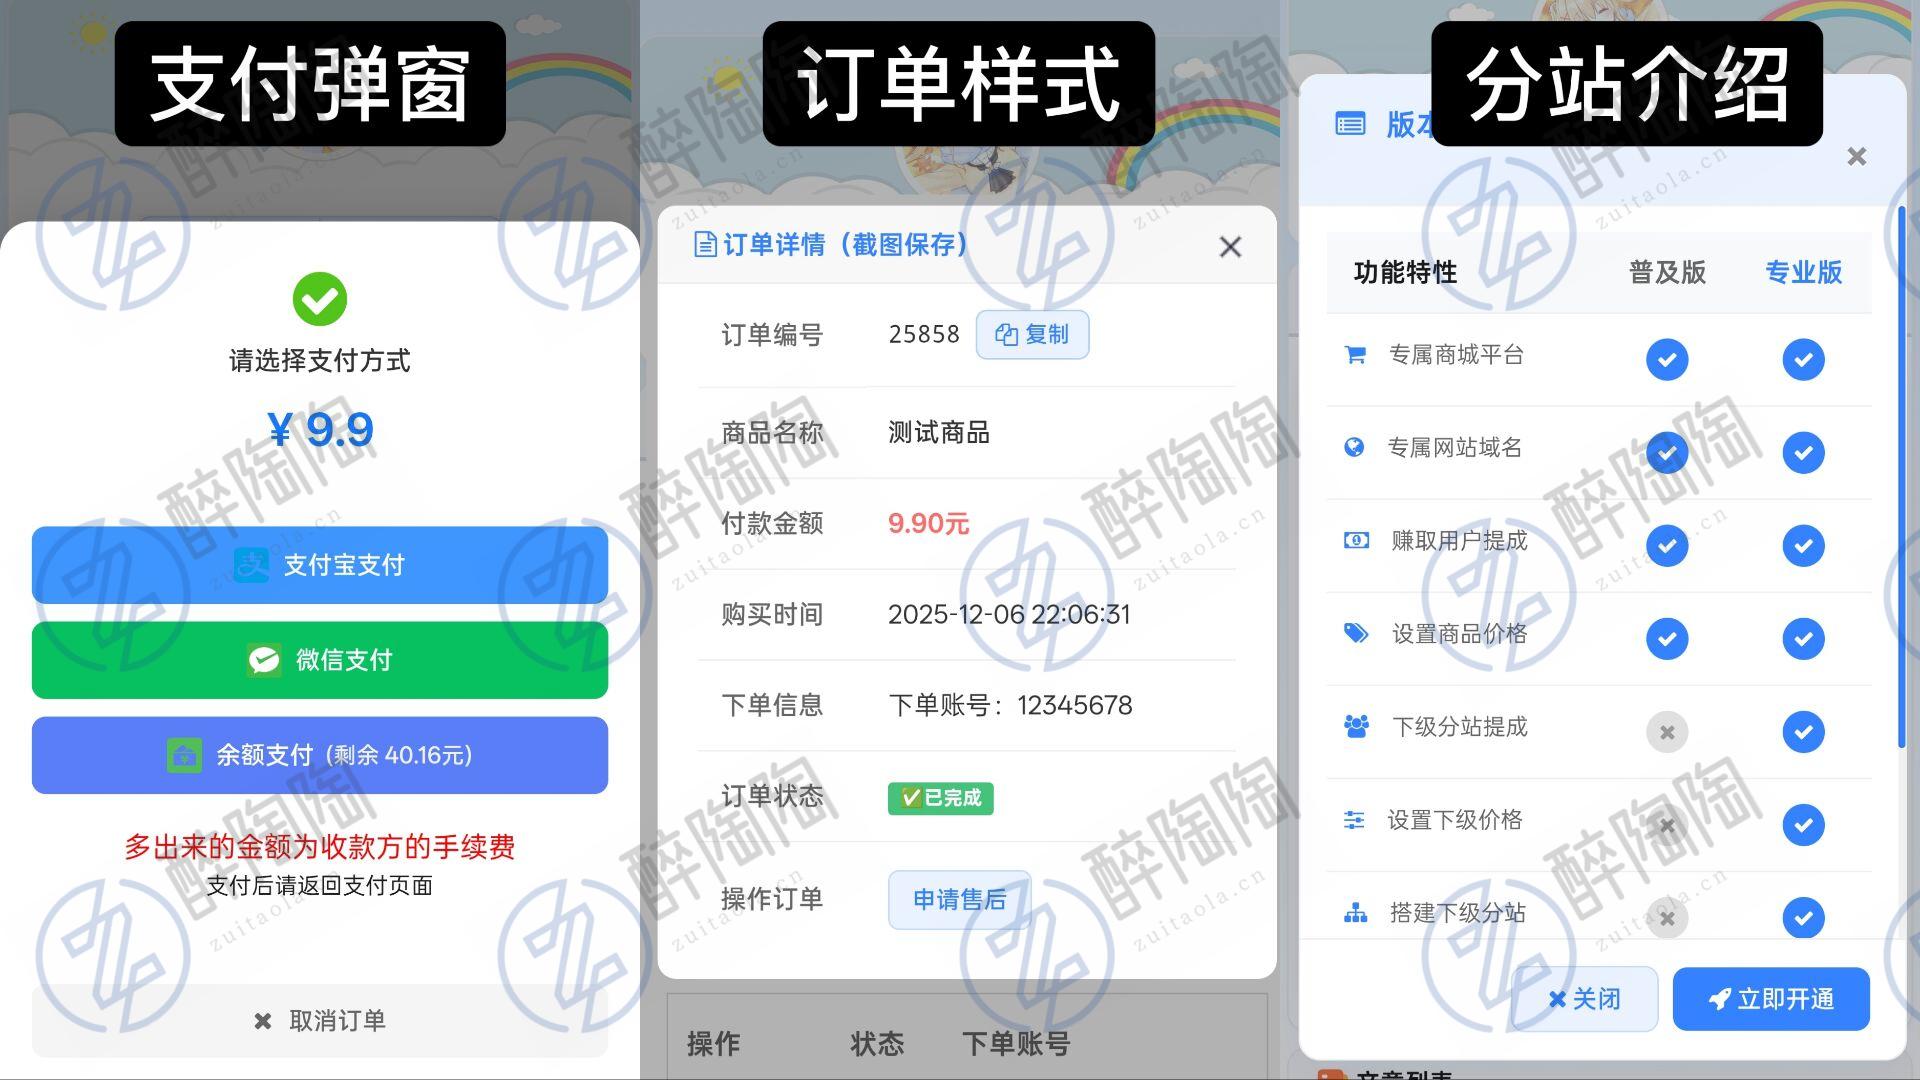Click the sliders icon beside 设置下级价格
This screenshot has width=1920, height=1080.
(1354, 820)
